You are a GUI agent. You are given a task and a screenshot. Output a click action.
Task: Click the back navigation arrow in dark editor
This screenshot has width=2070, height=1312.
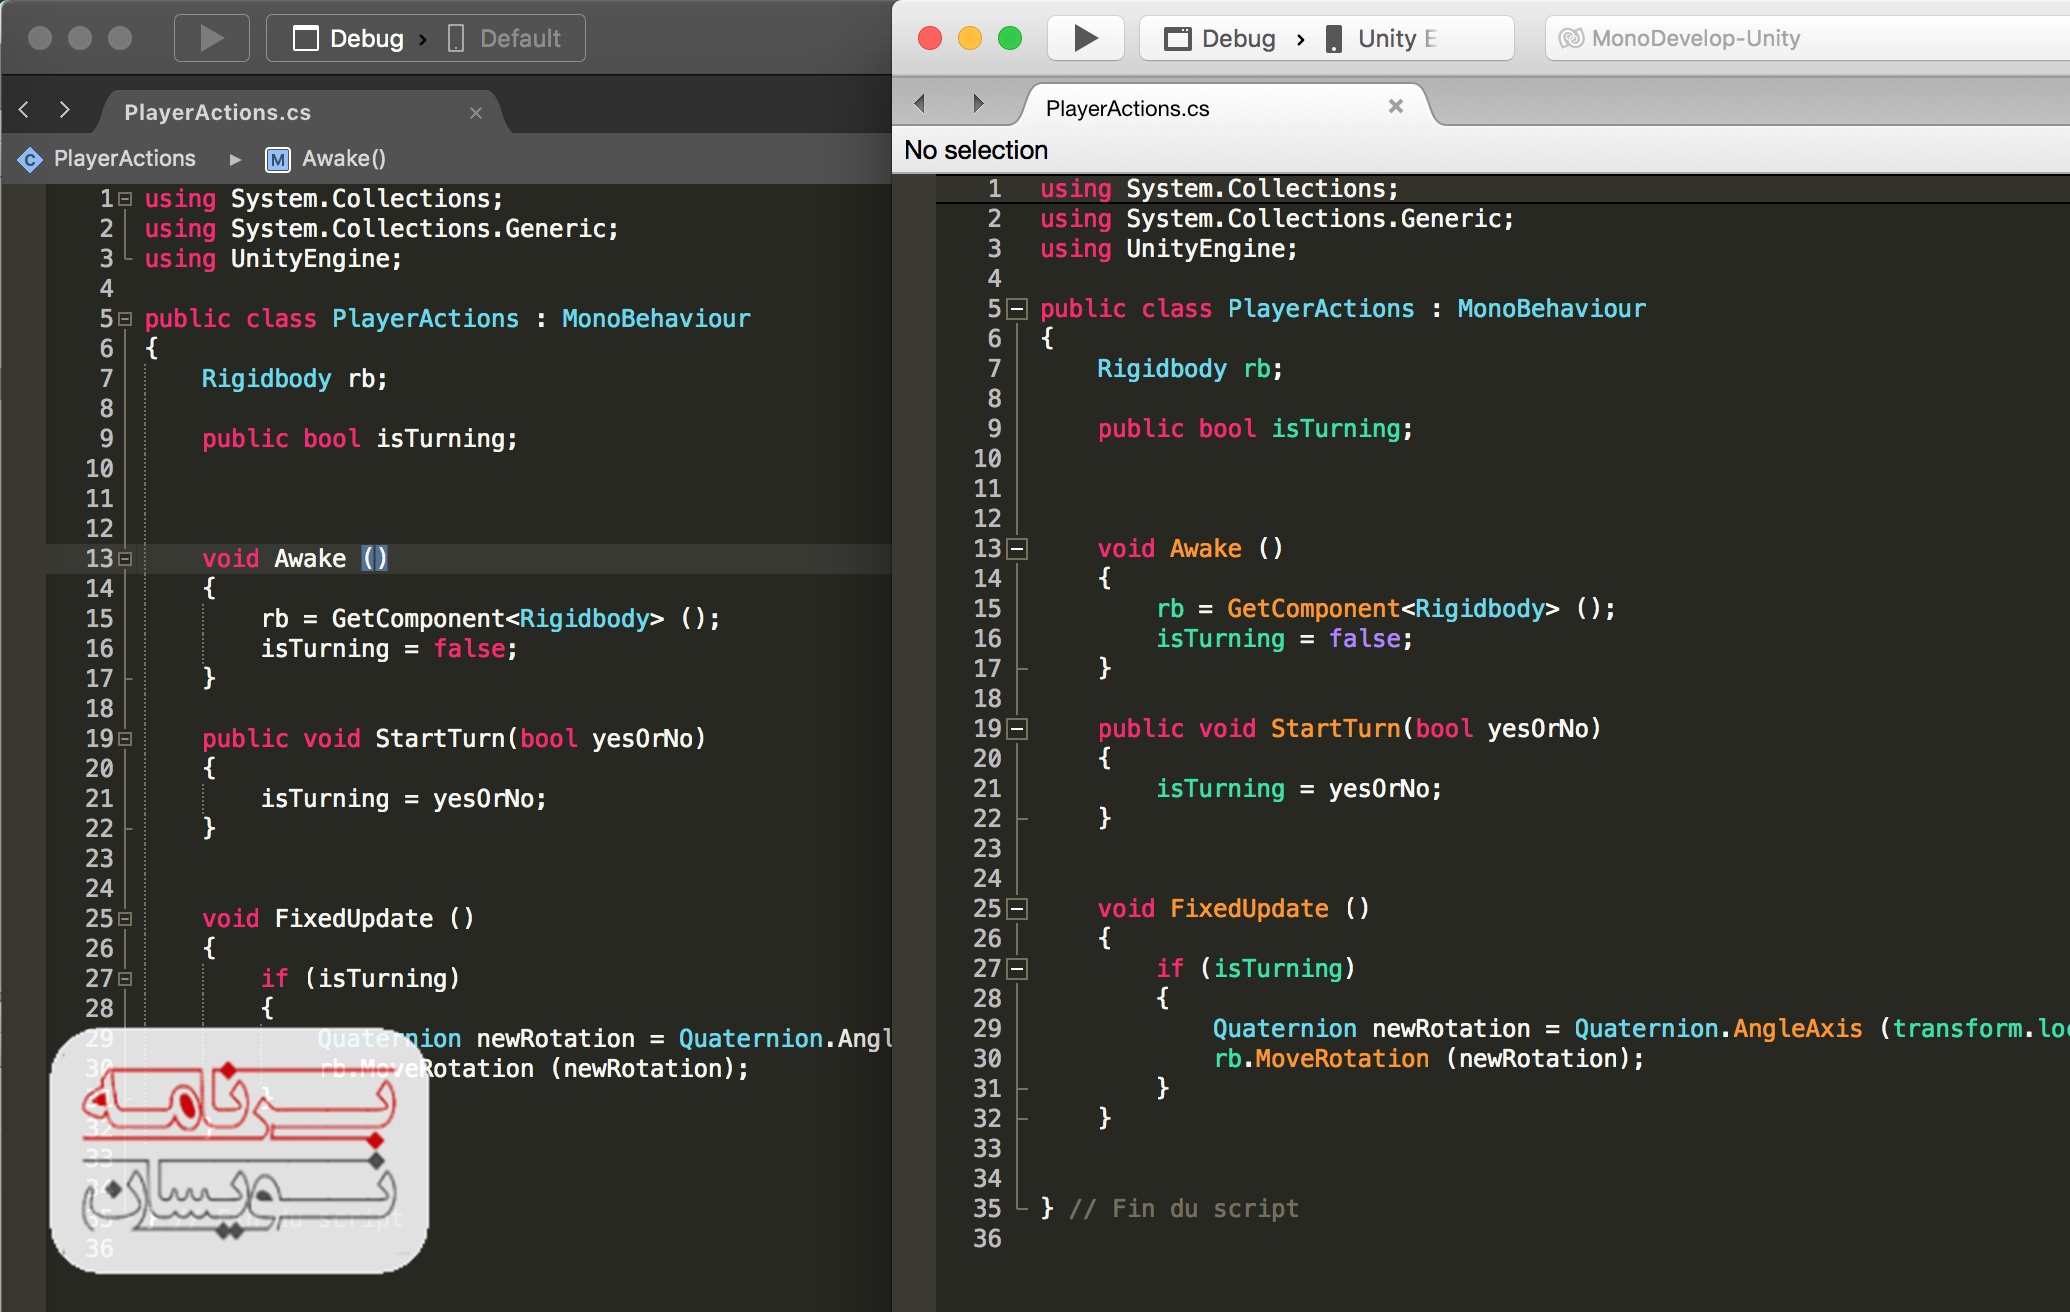pos(25,110)
